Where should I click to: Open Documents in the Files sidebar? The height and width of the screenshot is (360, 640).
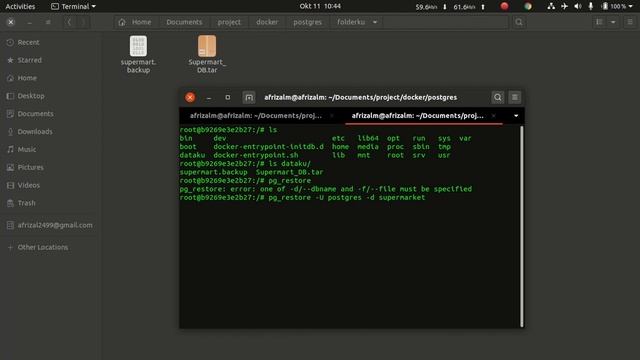[35, 114]
